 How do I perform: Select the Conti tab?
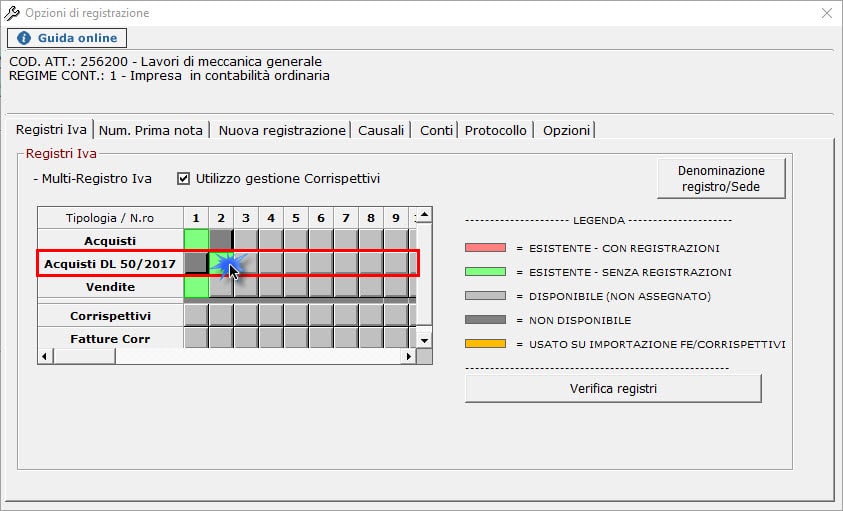point(436,130)
